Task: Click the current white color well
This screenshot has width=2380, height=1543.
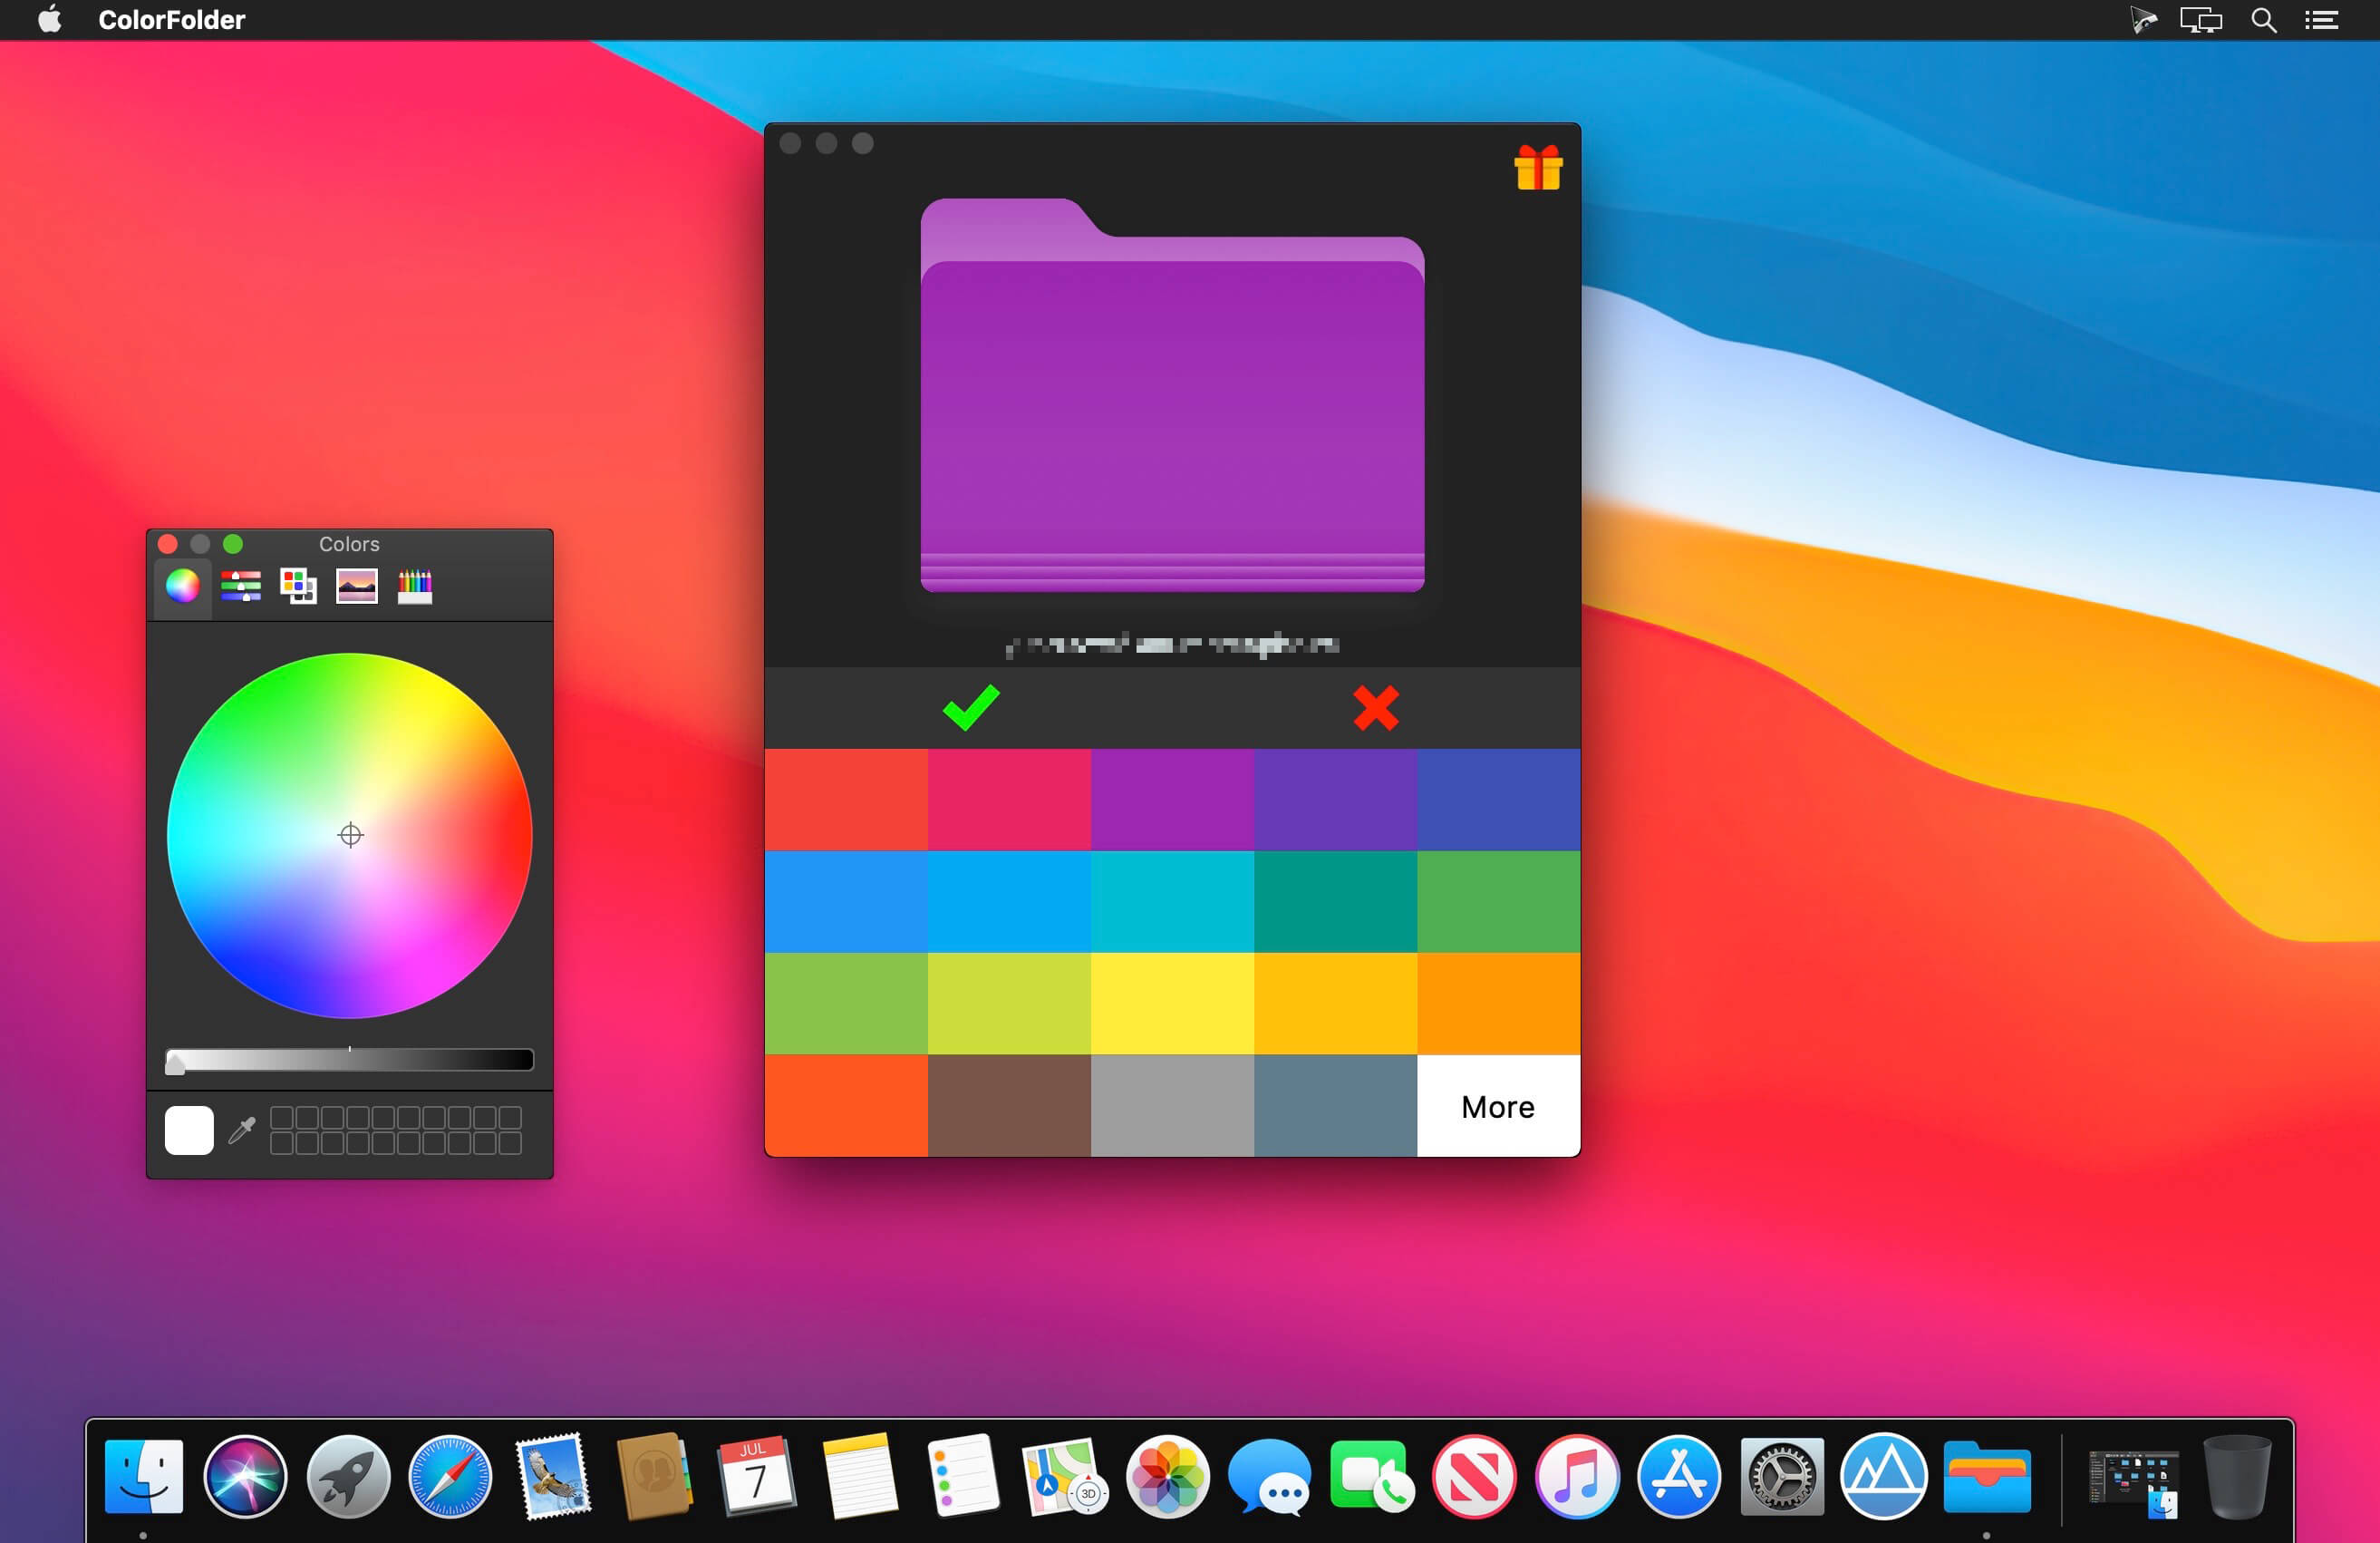Action: point(189,1130)
